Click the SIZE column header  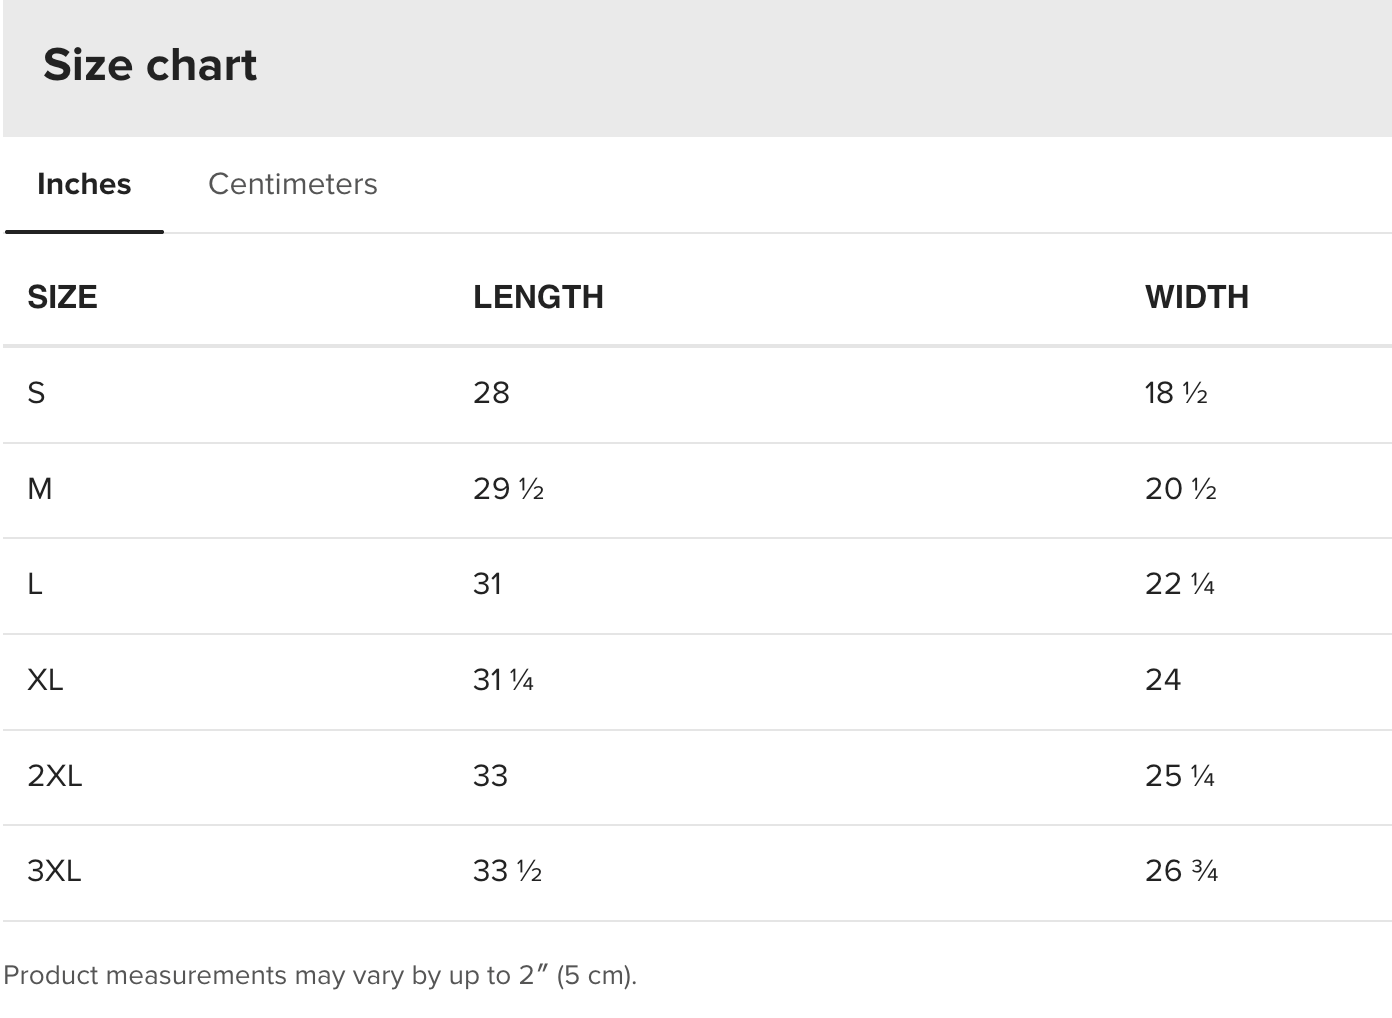(x=62, y=297)
